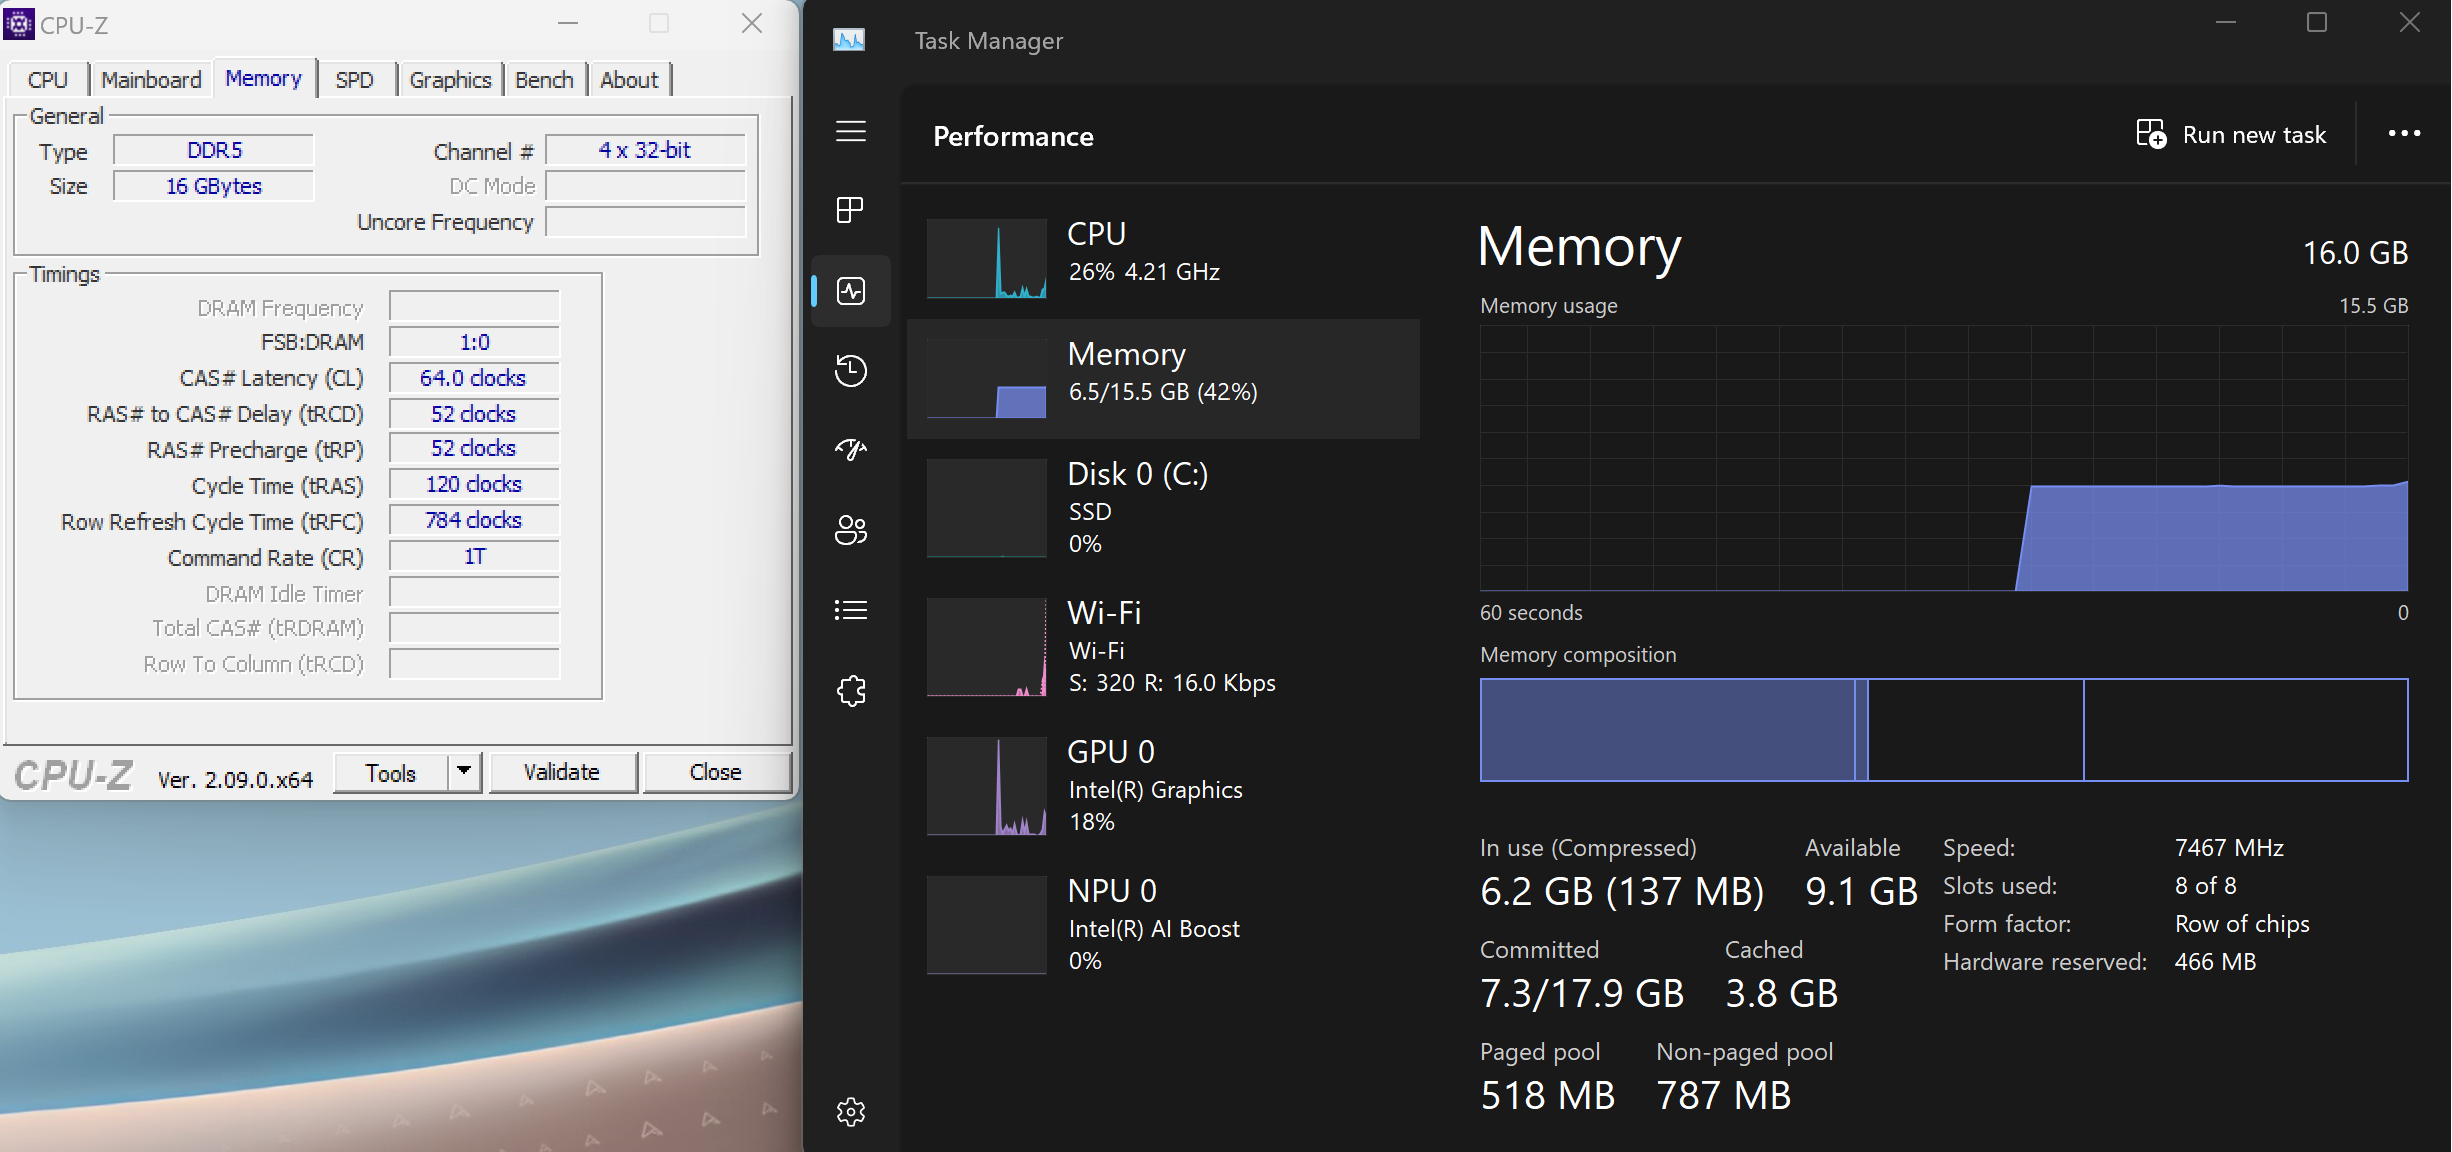The width and height of the screenshot is (2452, 1152).
Task: Open Services page puzzle icon
Action: (x=851, y=691)
